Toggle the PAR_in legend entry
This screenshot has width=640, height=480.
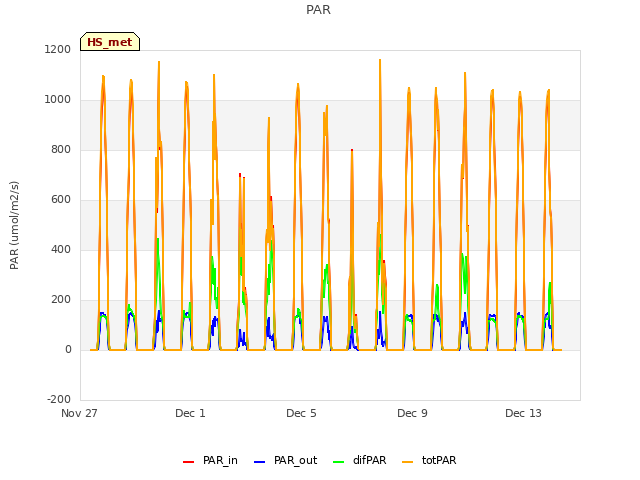(210, 460)
